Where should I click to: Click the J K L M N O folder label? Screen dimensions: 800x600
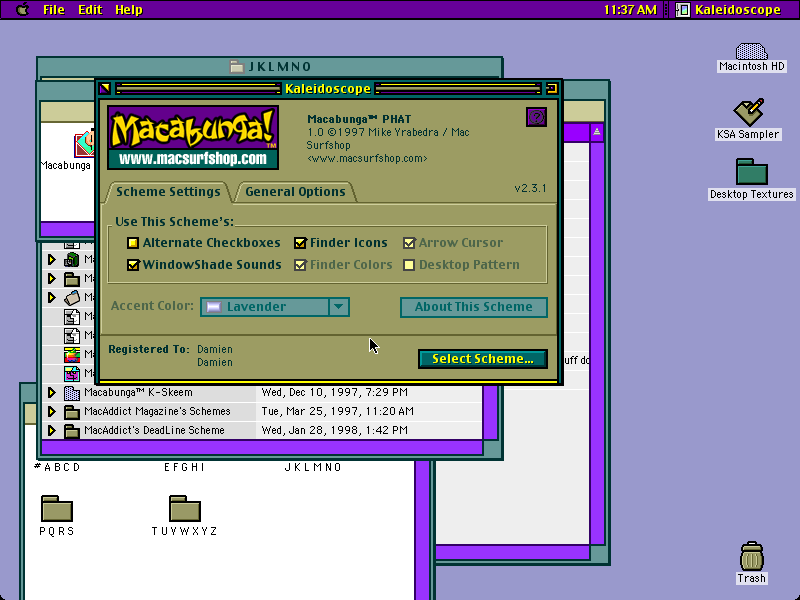pos(313,467)
